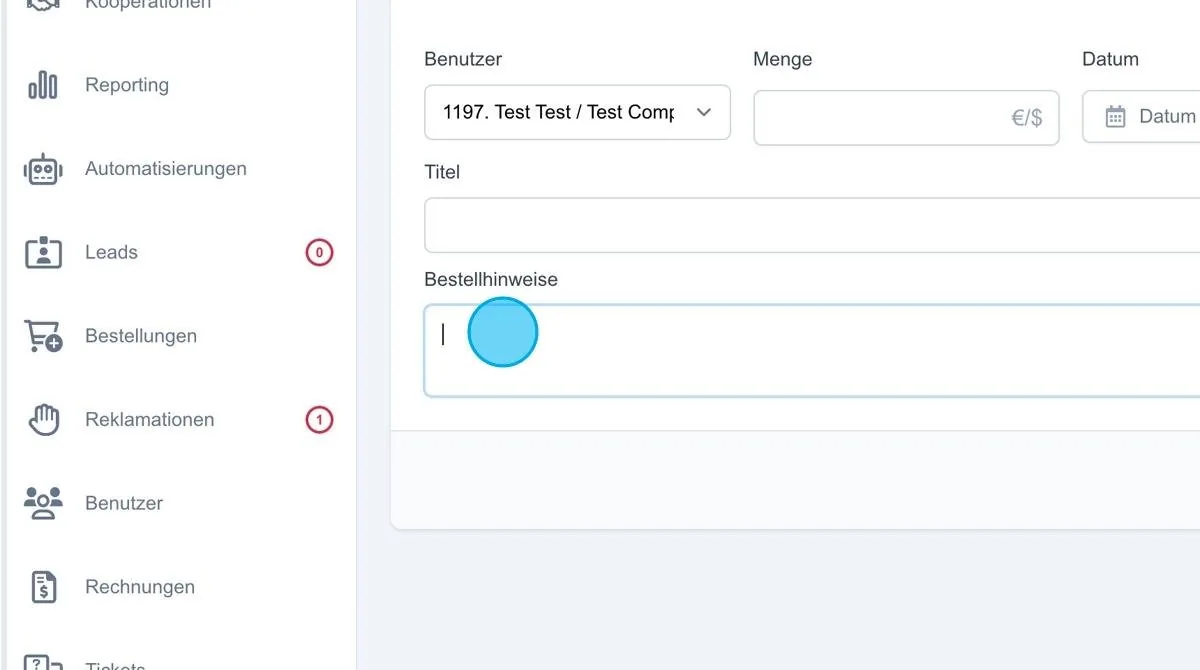Viewport: 1200px width, 670px height.
Task: Click the Benutzer people icon
Action: (x=43, y=503)
